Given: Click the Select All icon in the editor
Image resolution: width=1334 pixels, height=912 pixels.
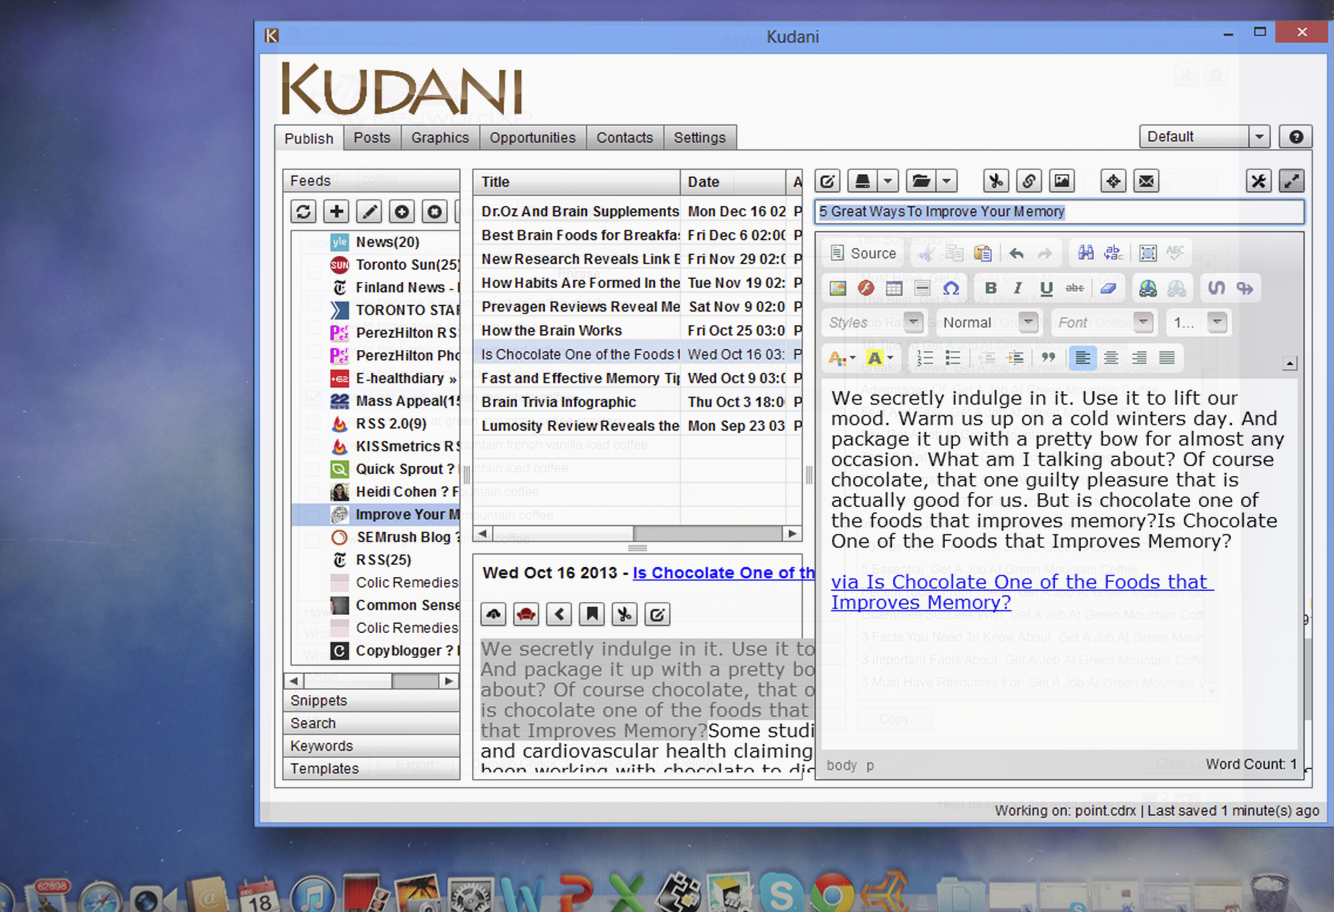Looking at the screenshot, I should 1147,253.
